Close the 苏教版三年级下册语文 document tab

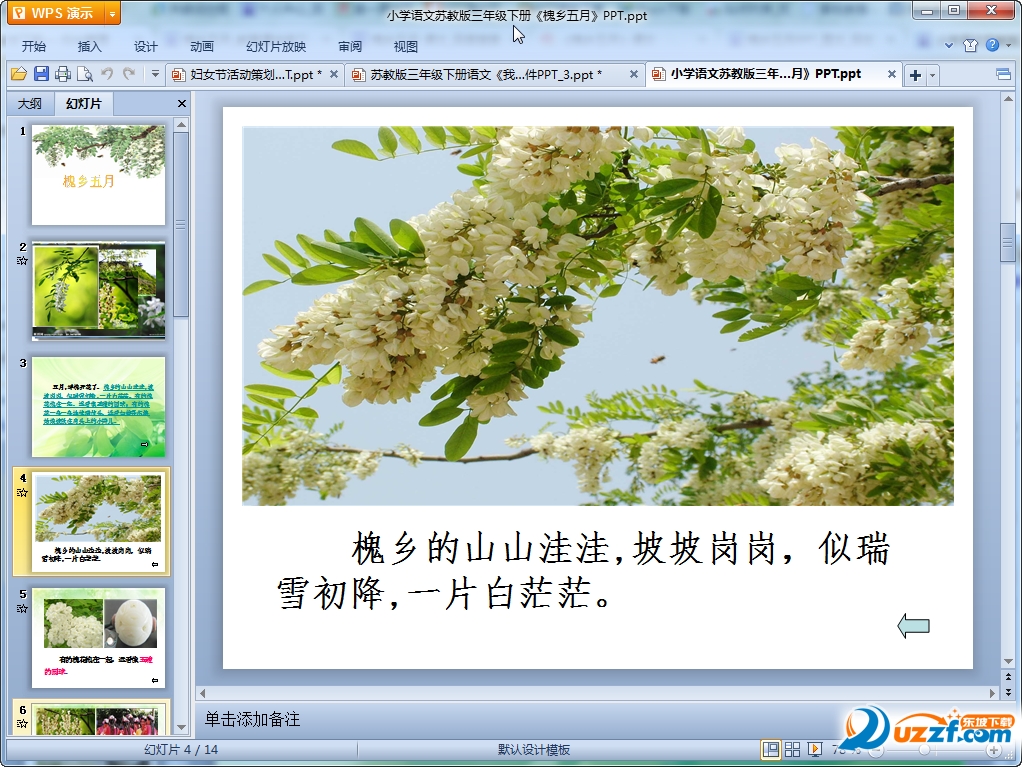[x=634, y=74]
